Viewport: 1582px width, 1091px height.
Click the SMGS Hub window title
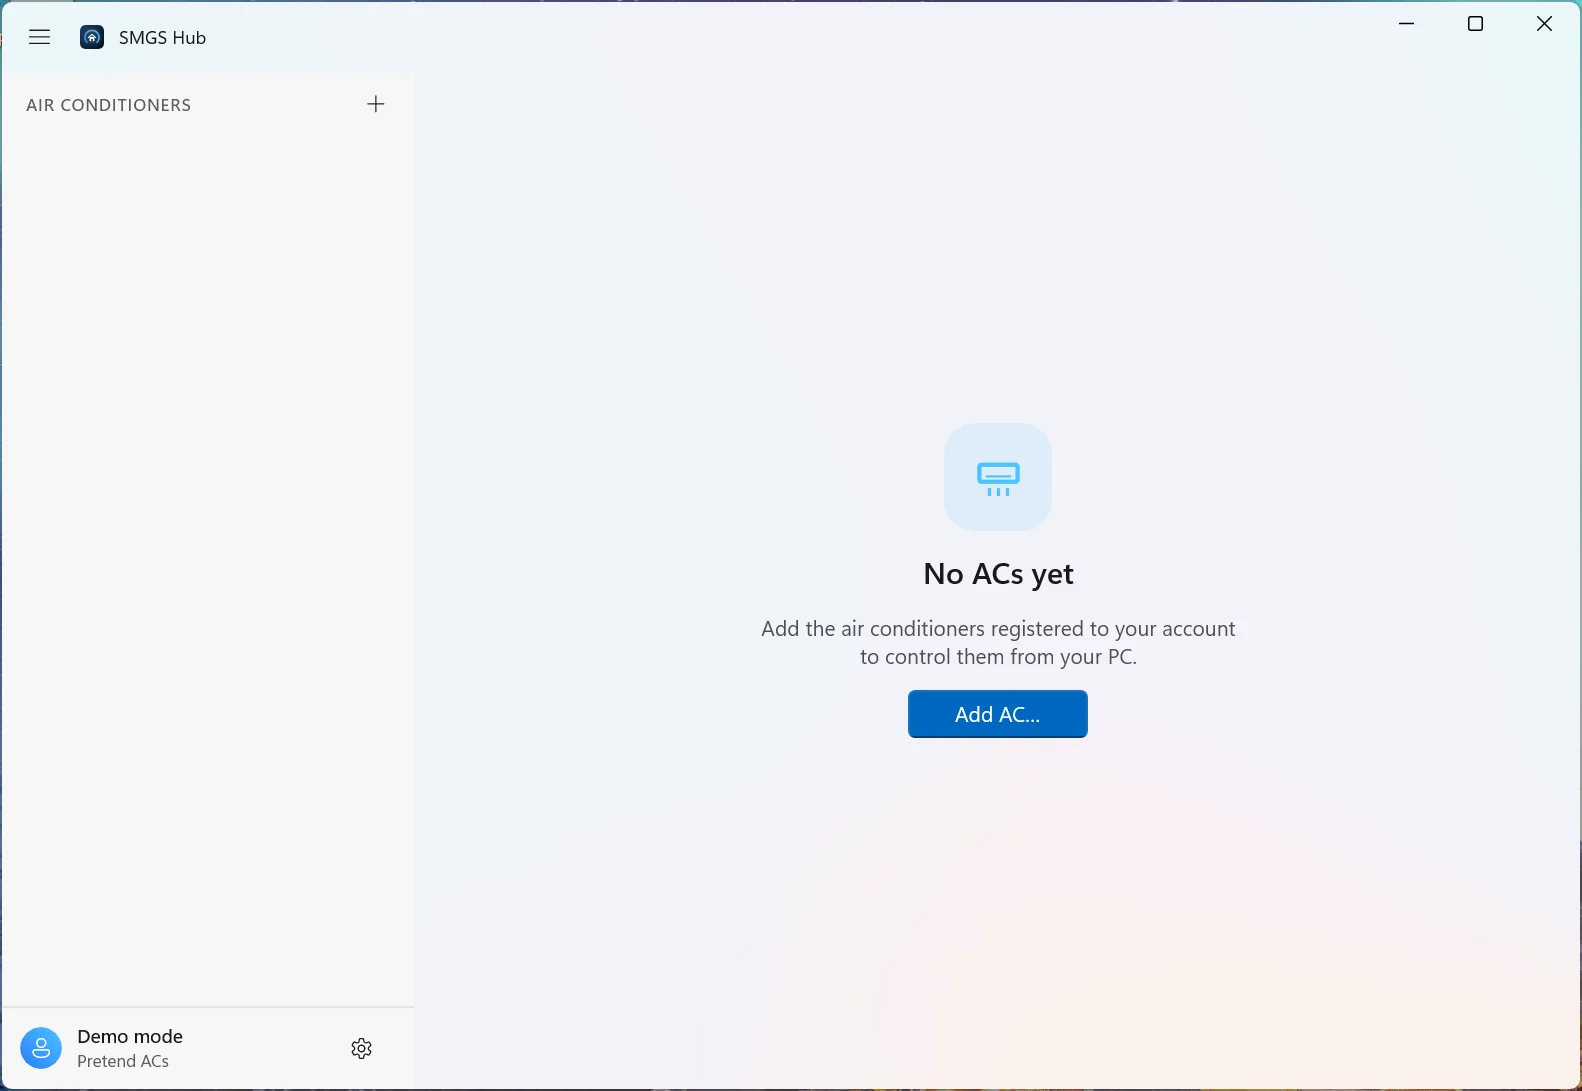pos(162,38)
